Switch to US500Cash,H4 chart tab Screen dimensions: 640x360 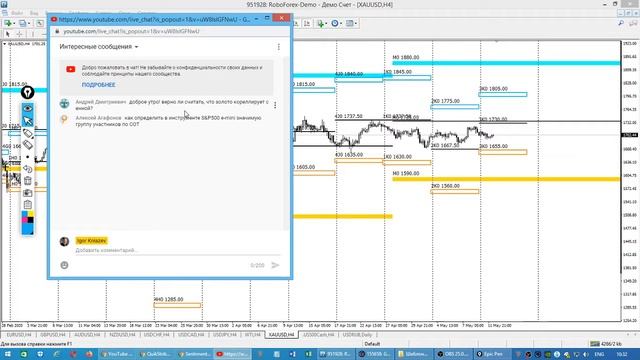point(318,335)
